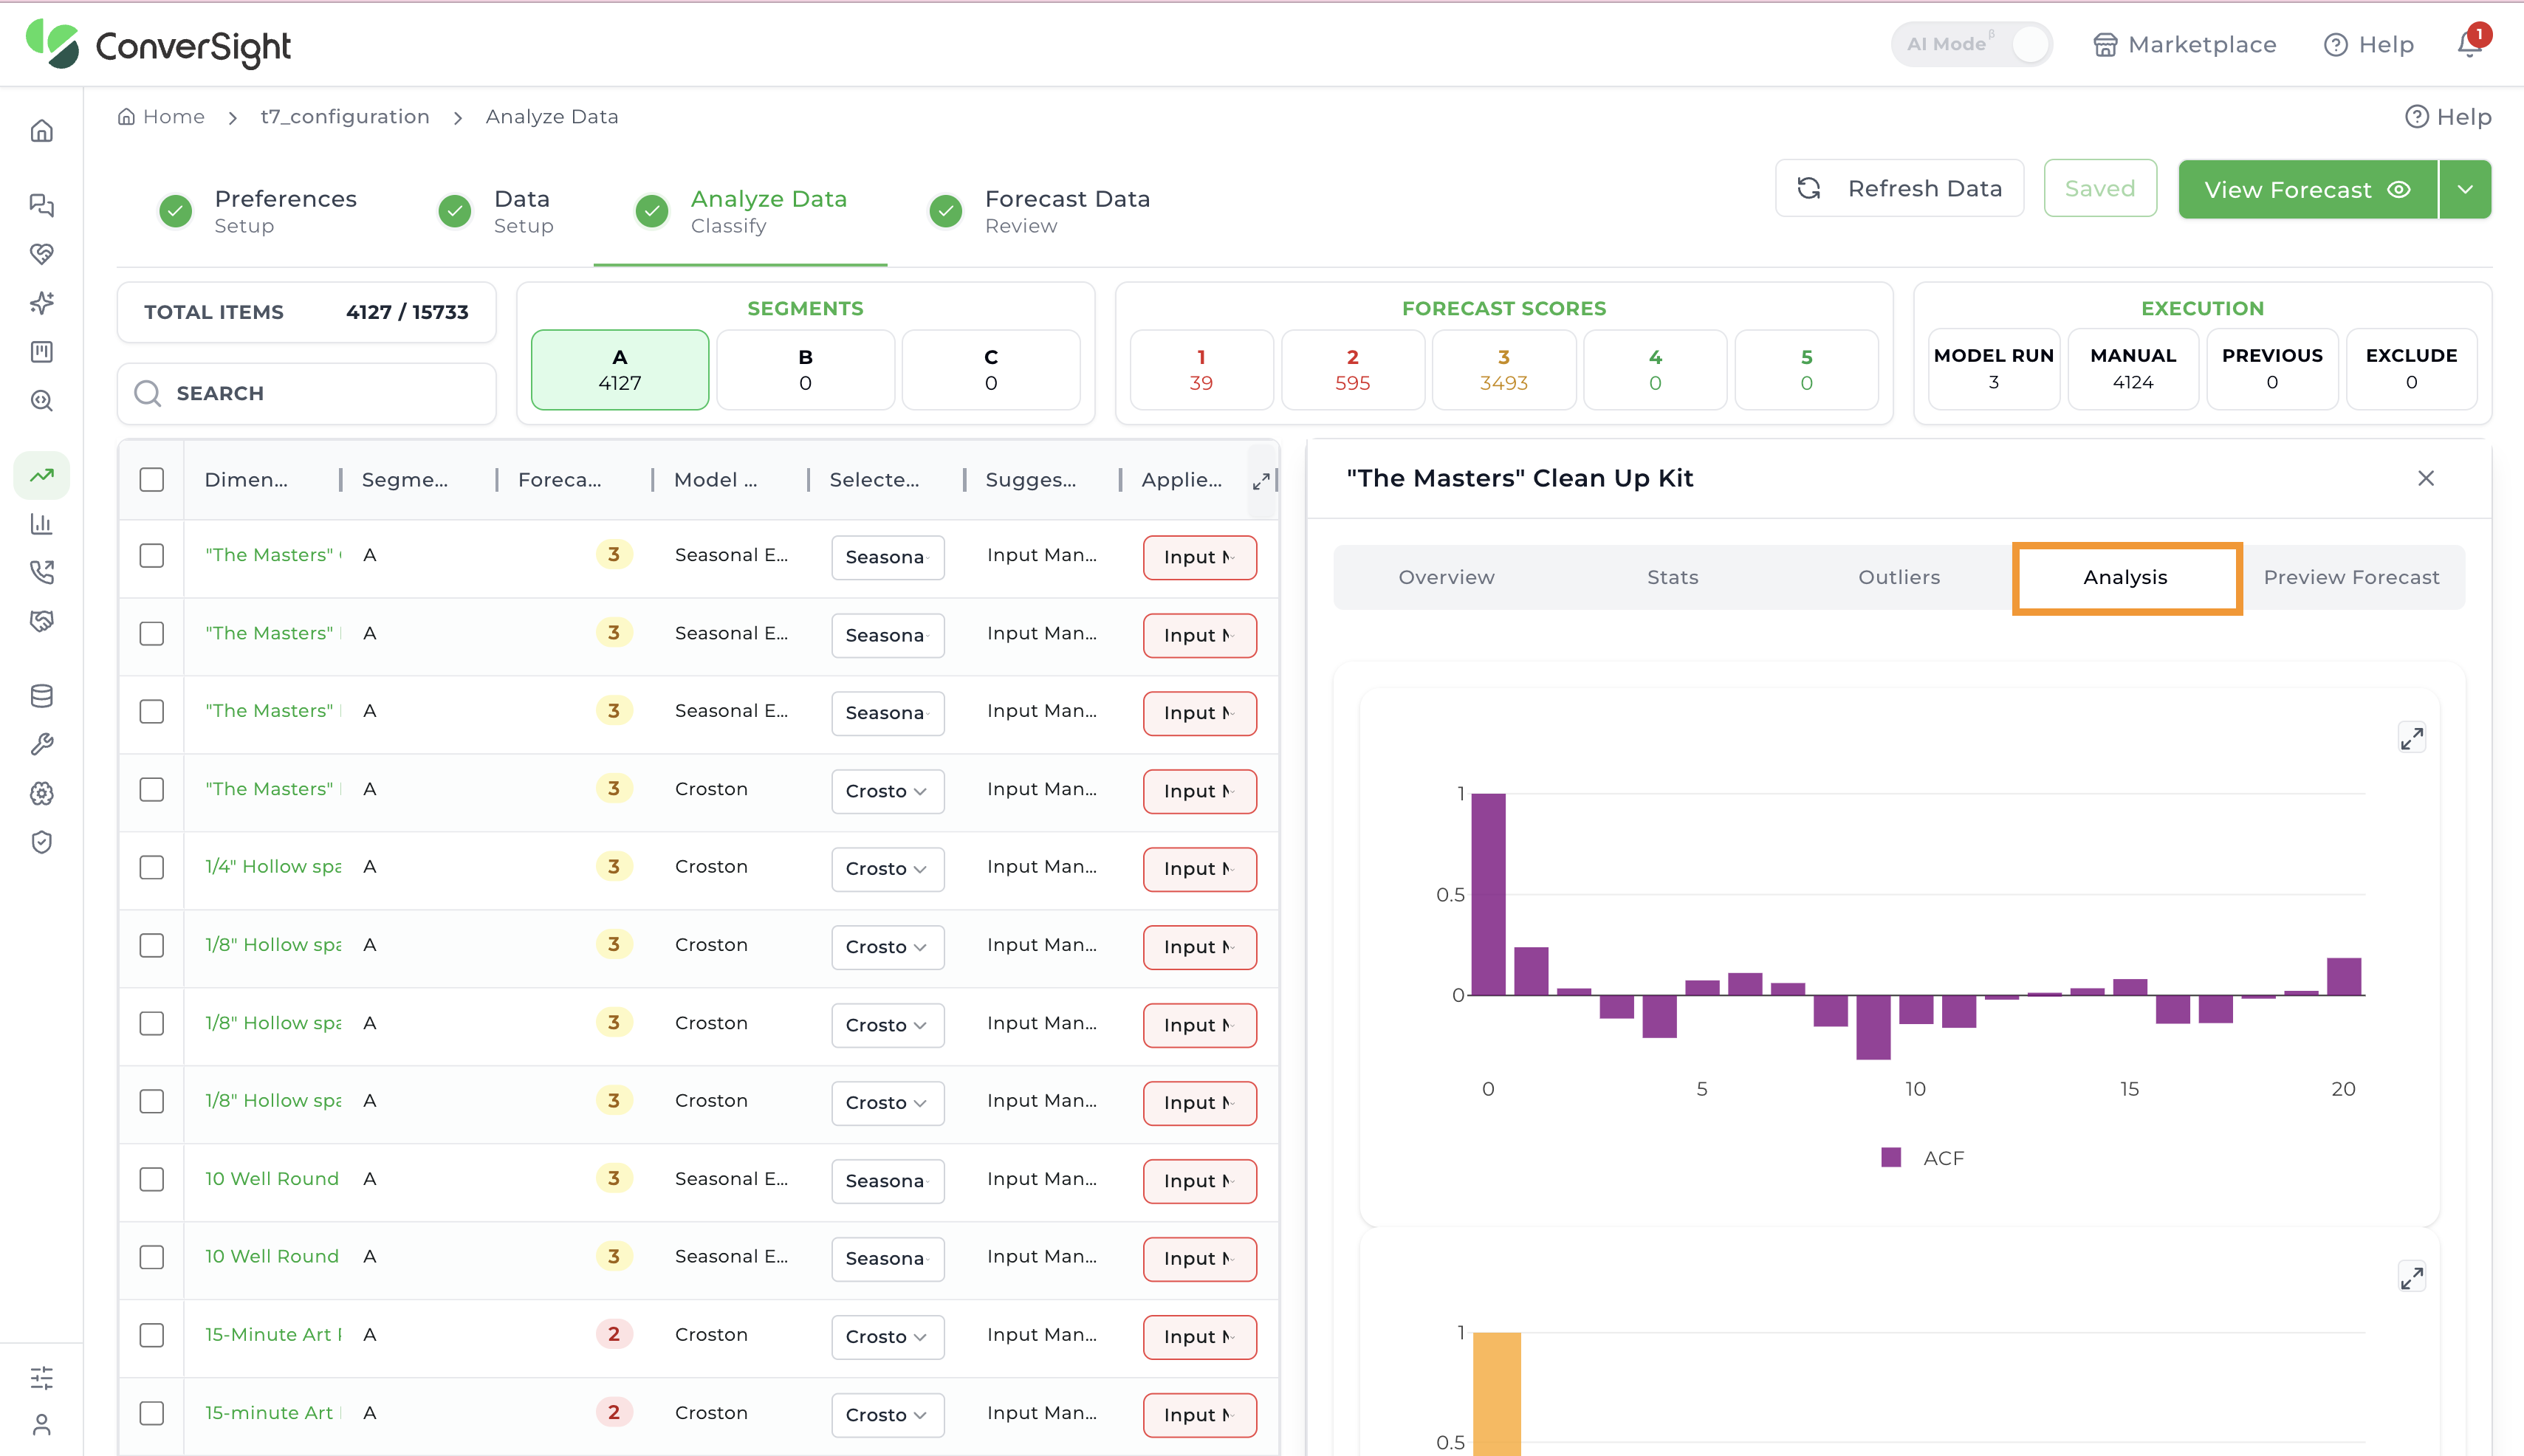The width and height of the screenshot is (2524, 1456).
Task: Open Croston dropdown in 15-Minute Art row
Action: (x=887, y=1337)
